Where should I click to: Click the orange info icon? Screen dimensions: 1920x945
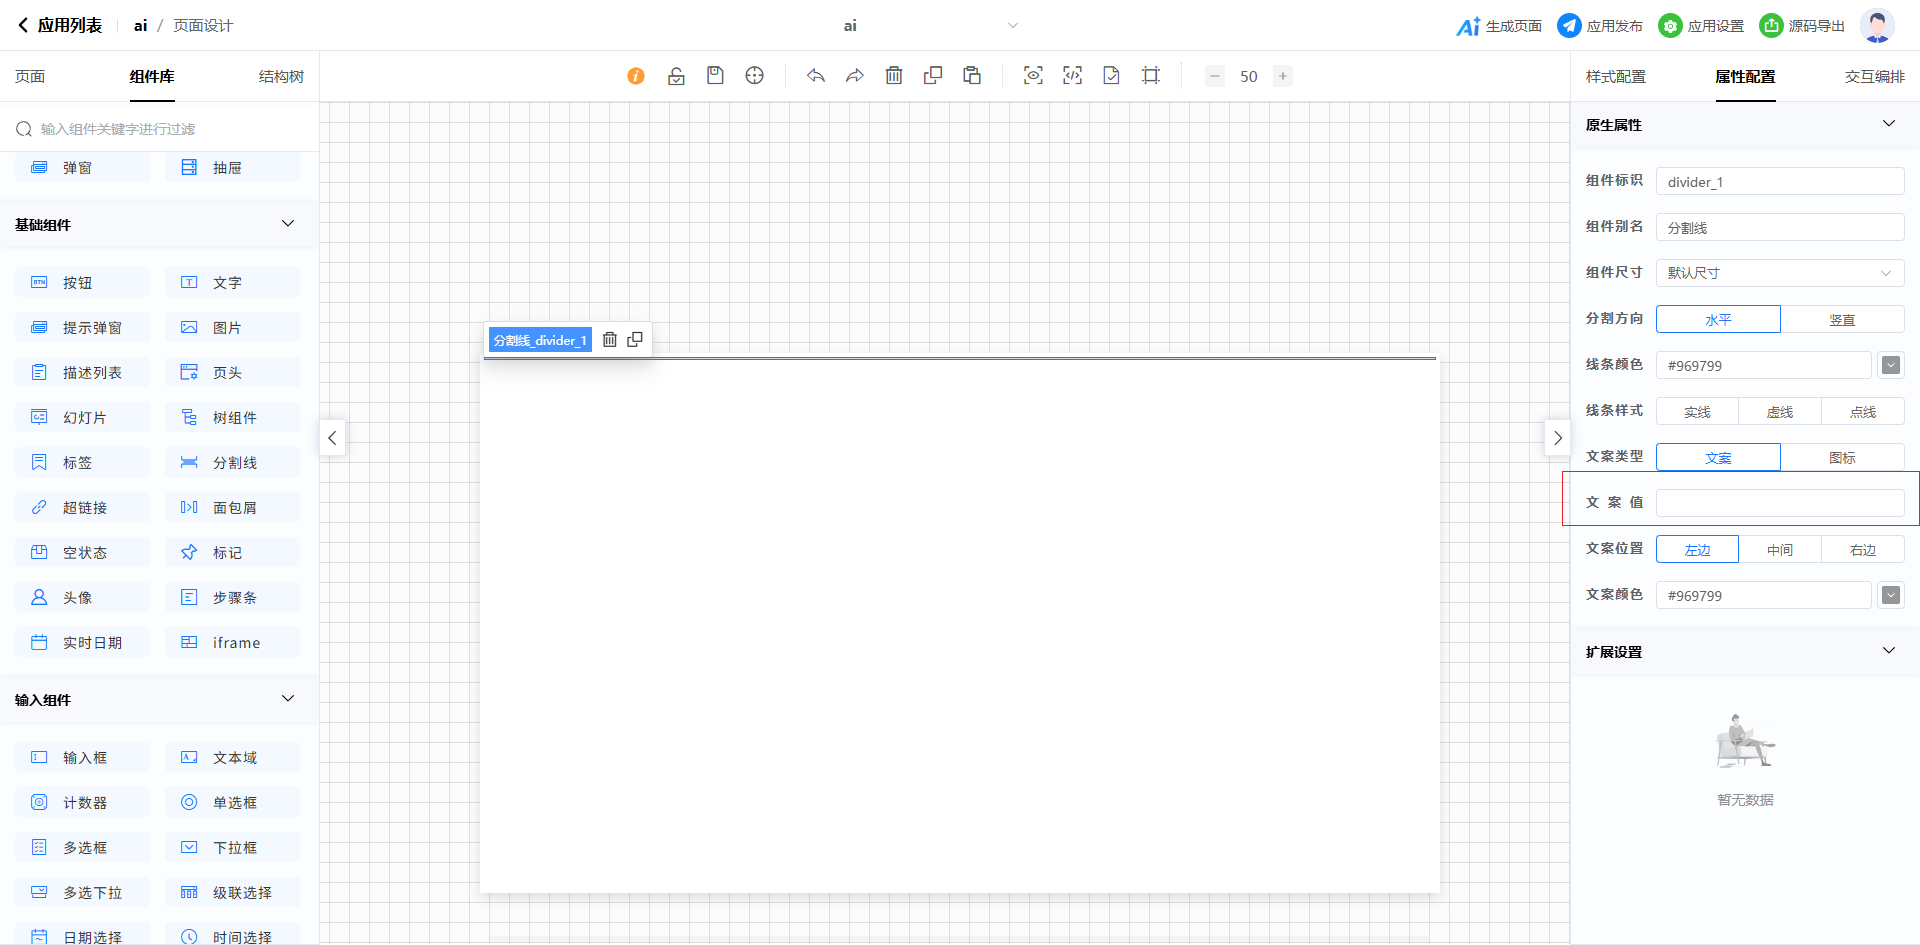click(636, 76)
